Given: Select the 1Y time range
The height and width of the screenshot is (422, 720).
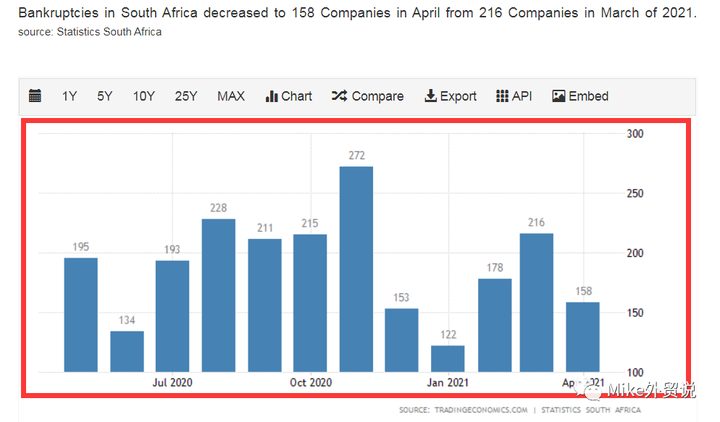Looking at the screenshot, I should point(69,96).
